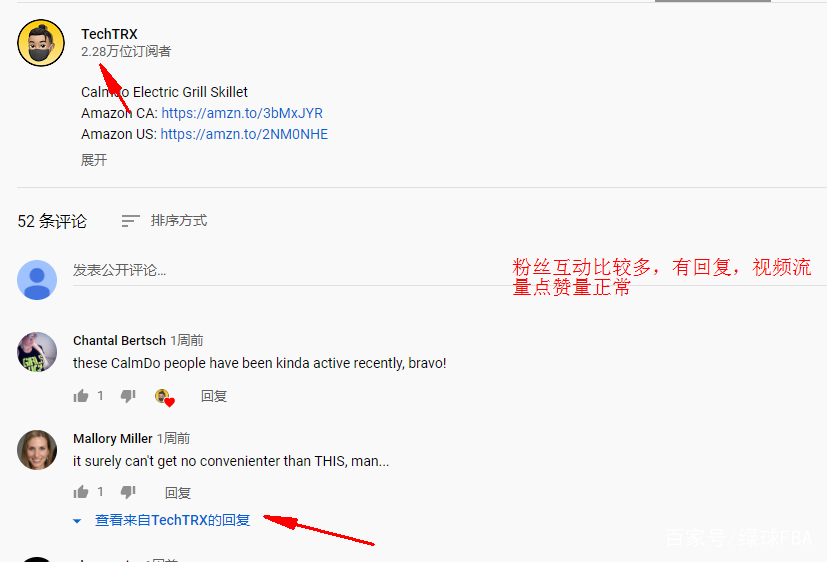Reply to Chantal Bertsch's comment

pyautogui.click(x=214, y=396)
